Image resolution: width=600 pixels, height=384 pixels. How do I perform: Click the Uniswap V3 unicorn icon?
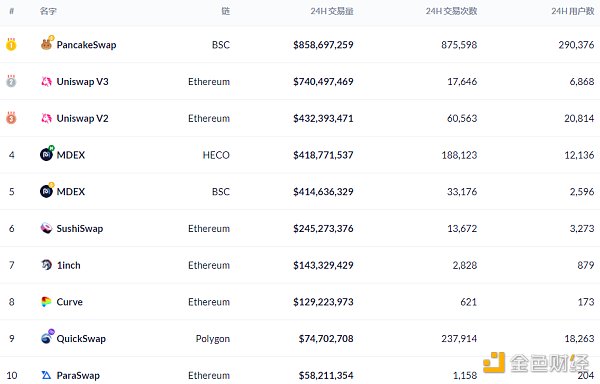(x=46, y=81)
